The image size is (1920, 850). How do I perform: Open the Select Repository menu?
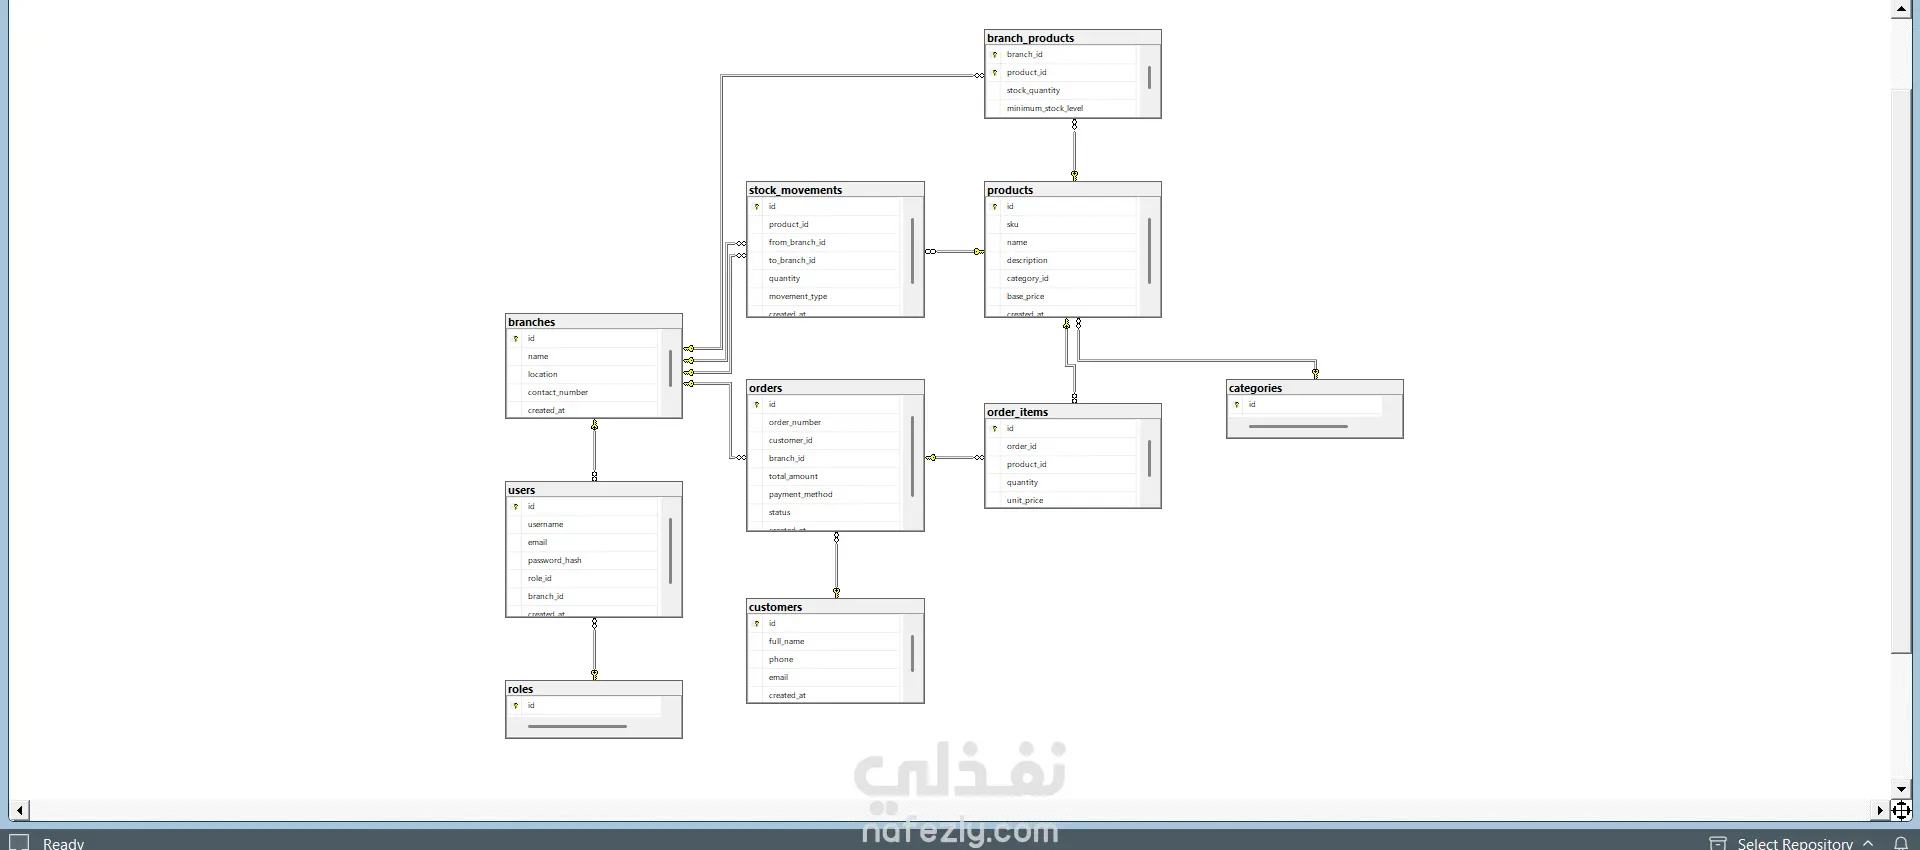(x=1794, y=843)
